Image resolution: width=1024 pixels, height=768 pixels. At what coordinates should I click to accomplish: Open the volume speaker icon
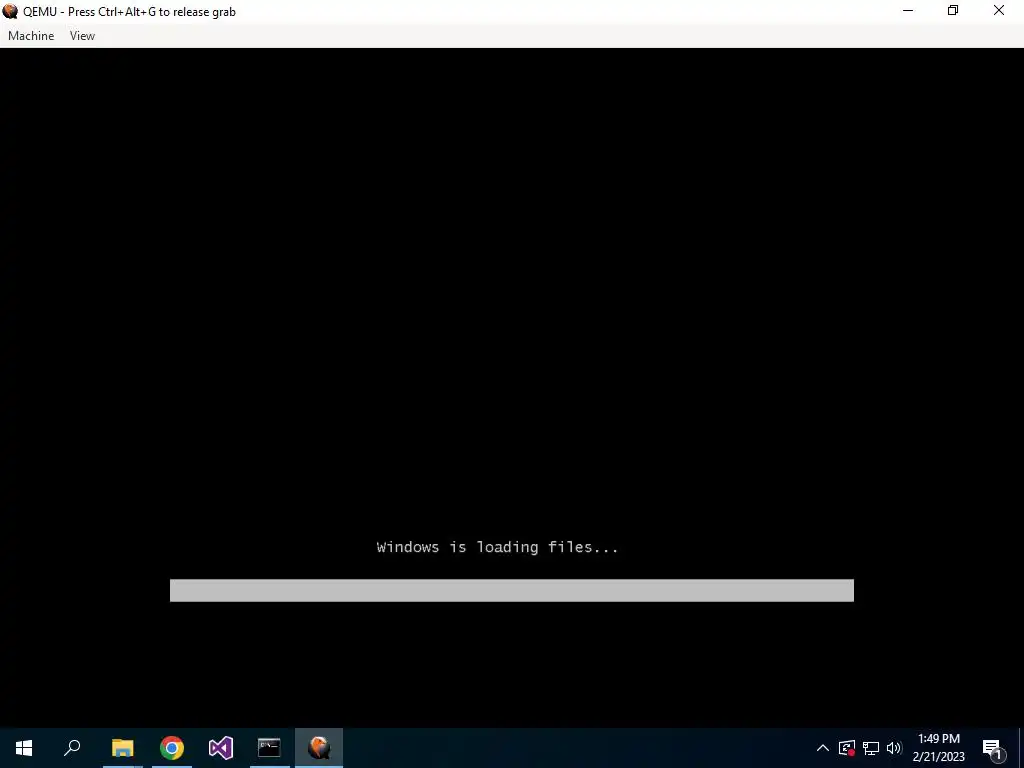[894, 748]
